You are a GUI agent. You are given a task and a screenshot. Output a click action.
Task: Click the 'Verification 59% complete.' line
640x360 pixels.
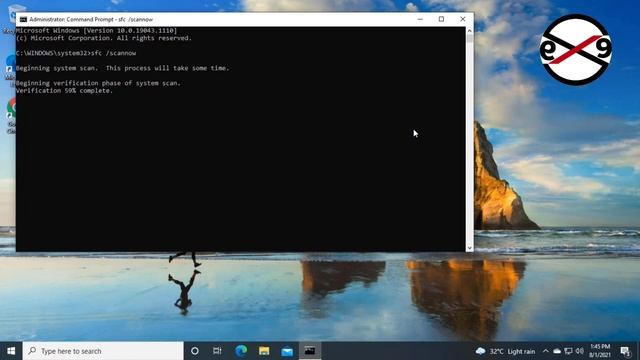[x=64, y=91]
